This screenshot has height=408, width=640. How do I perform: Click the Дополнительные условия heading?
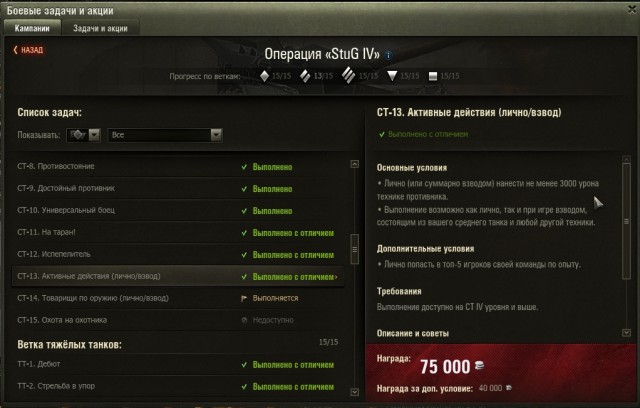425,248
